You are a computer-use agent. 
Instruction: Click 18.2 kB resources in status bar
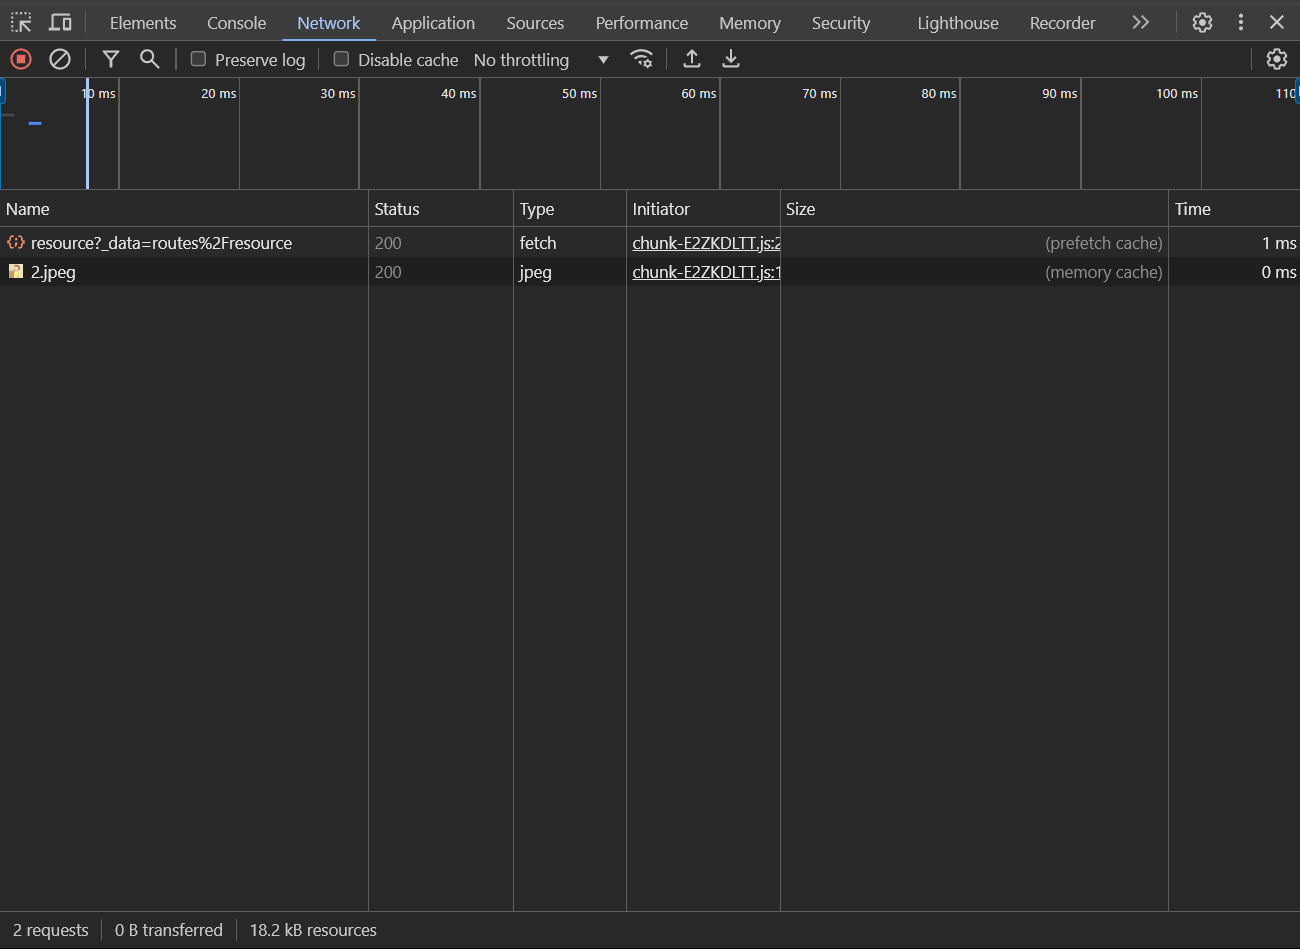point(313,930)
